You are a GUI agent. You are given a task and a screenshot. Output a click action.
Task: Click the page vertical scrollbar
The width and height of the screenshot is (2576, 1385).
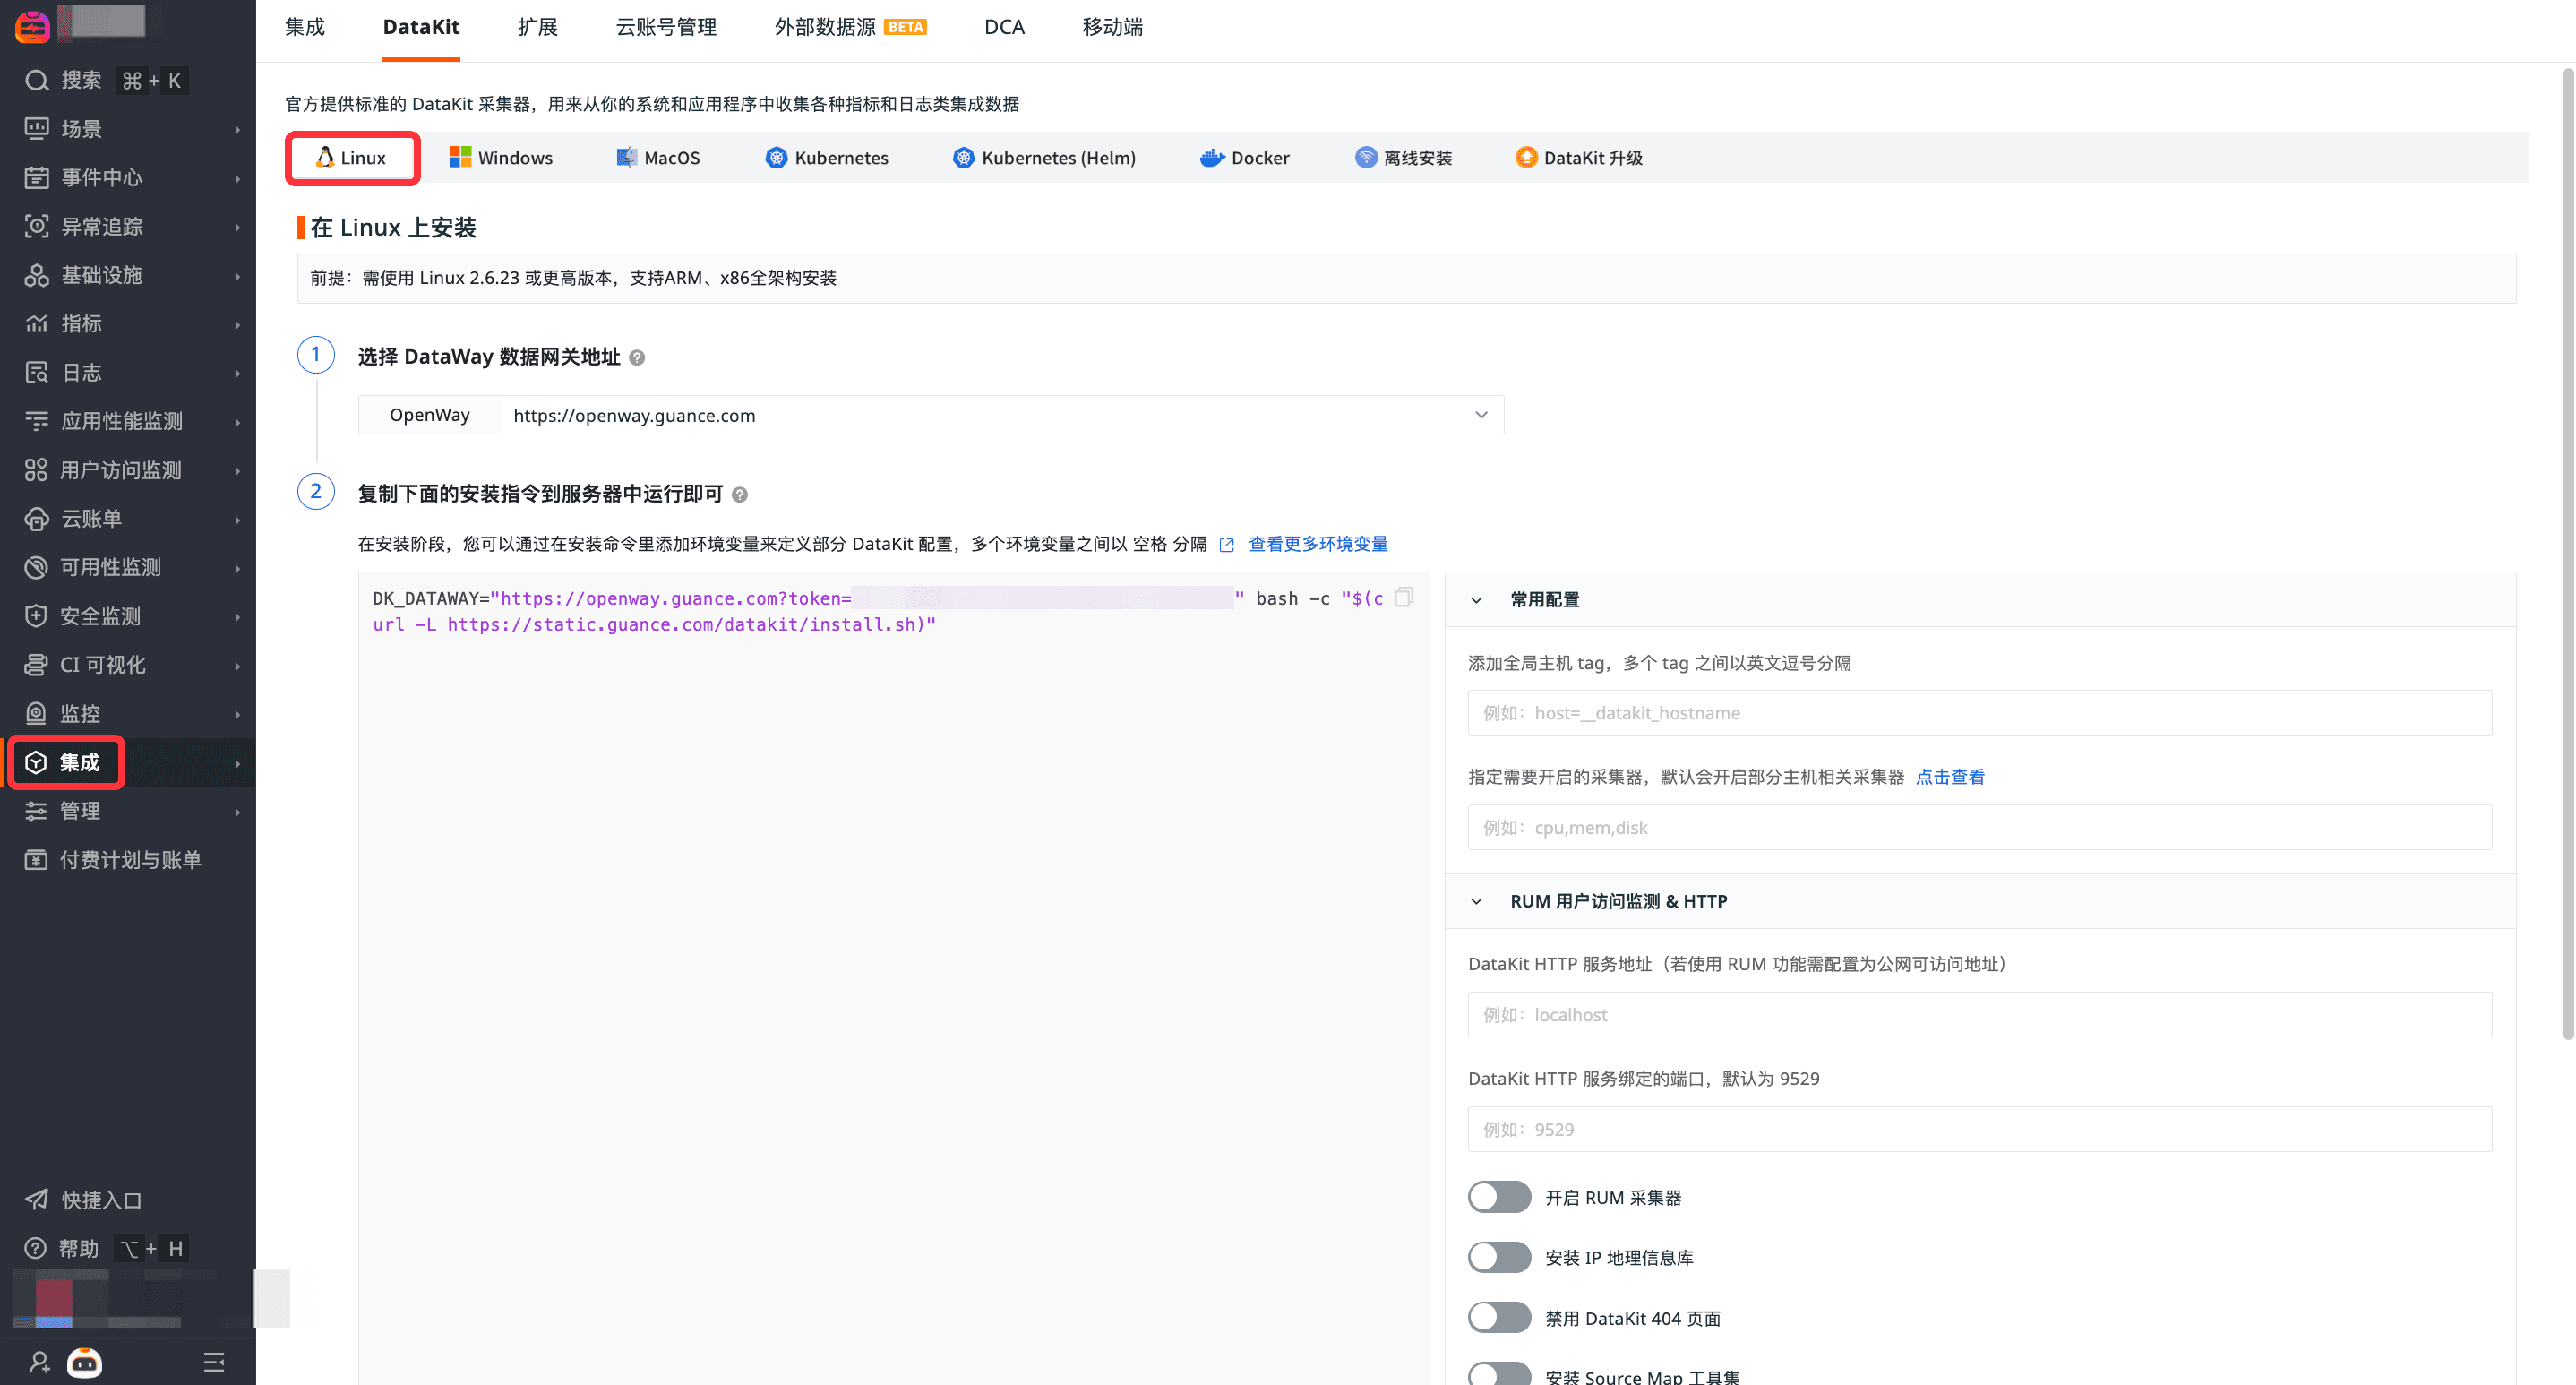click(2567, 550)
